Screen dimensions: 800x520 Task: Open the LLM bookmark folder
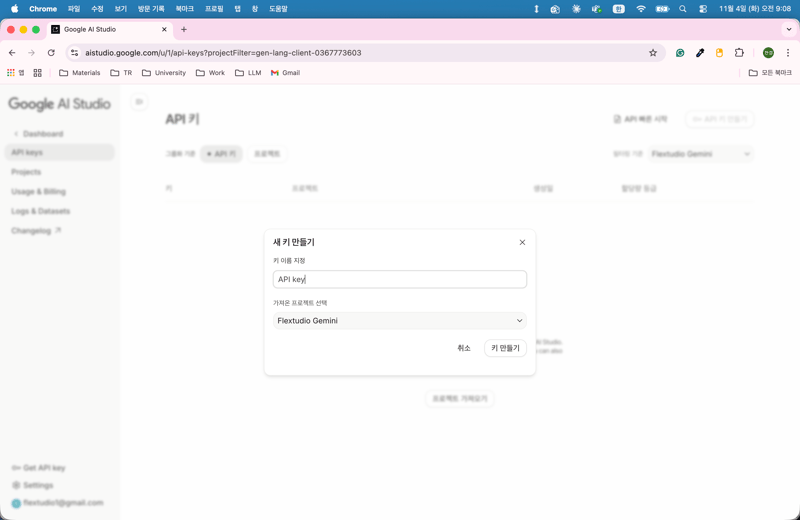click(248, 73)
